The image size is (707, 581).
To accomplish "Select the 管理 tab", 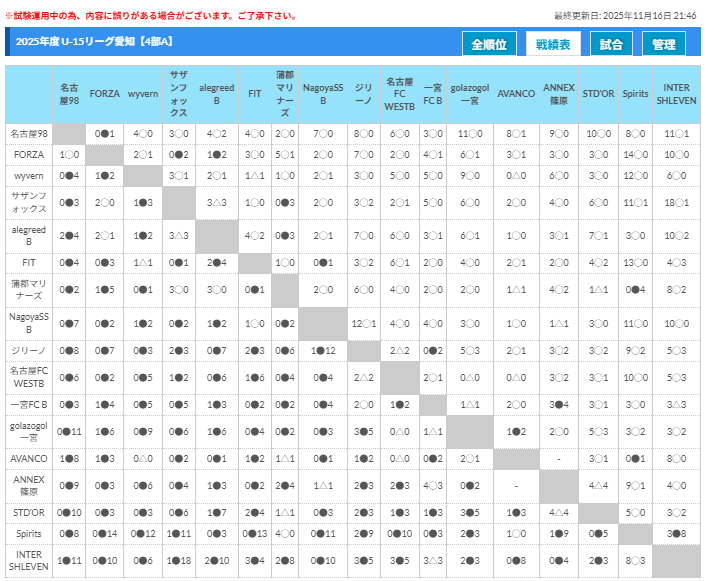I will tap(664, 44).
